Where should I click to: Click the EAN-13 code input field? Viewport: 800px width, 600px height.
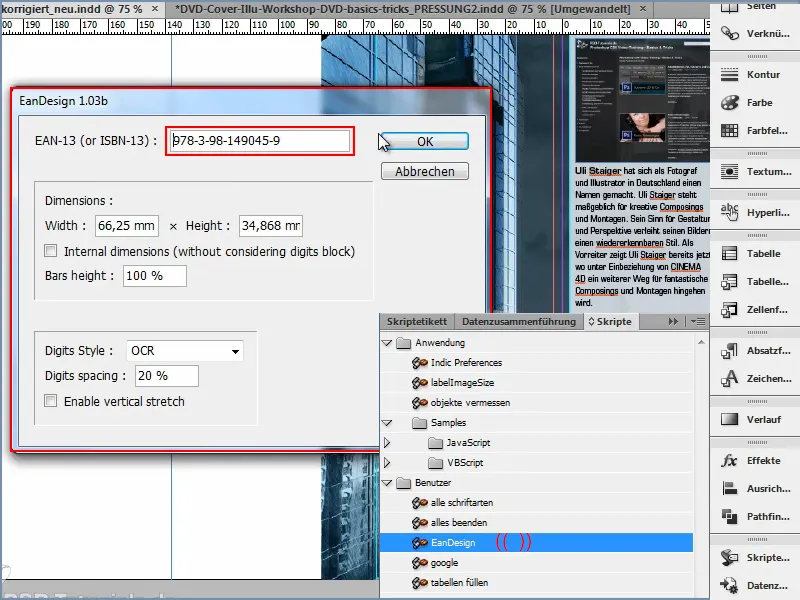point(260,141)
